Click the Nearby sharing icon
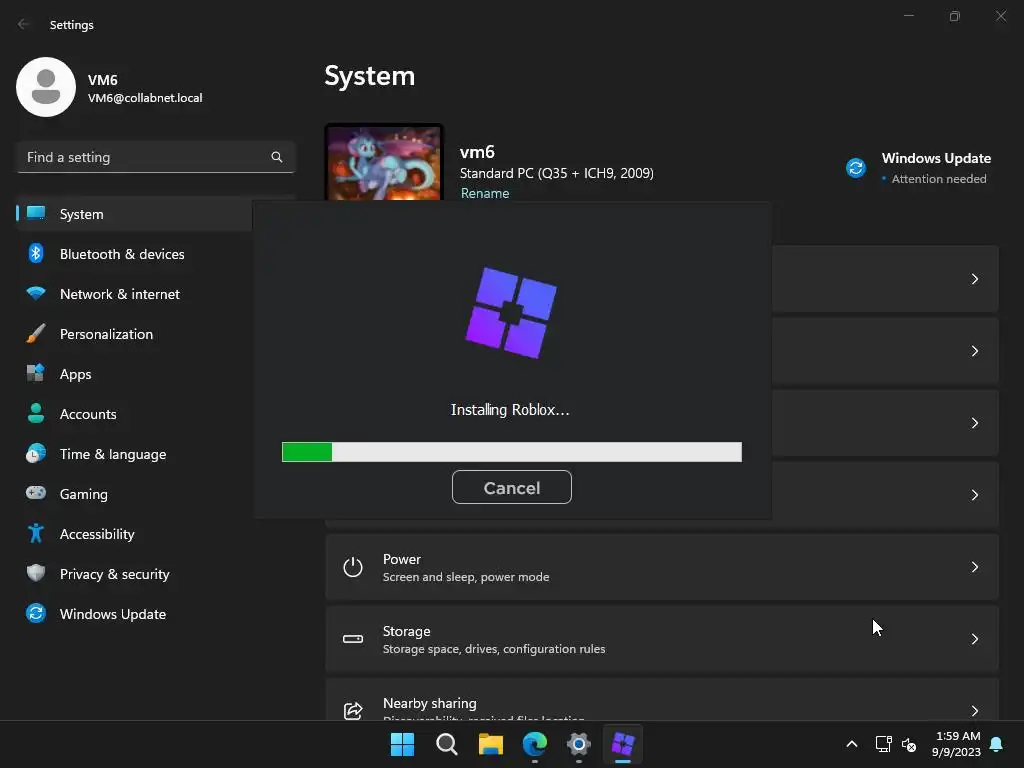1024x768 pixels. [353, 711]
